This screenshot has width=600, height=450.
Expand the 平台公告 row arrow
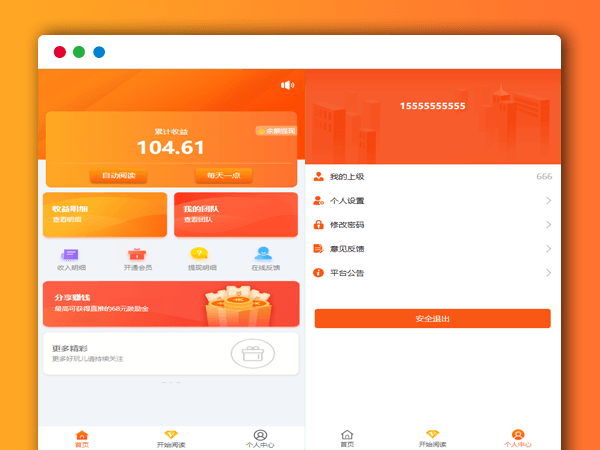(x=548, y=273)
